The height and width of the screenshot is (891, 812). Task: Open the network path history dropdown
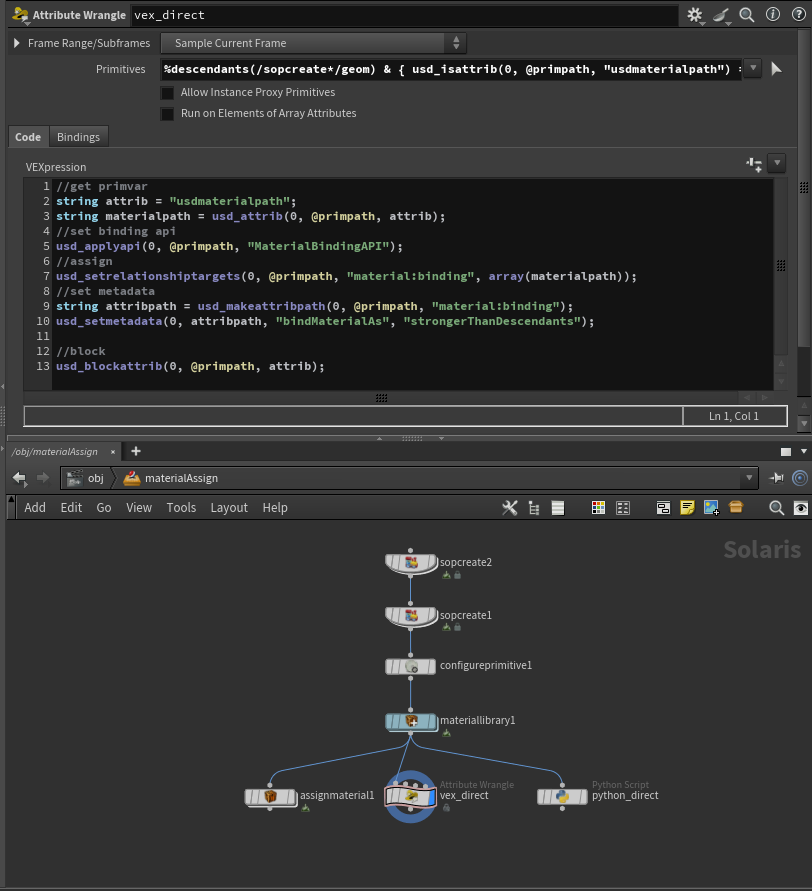pos(749,478)
